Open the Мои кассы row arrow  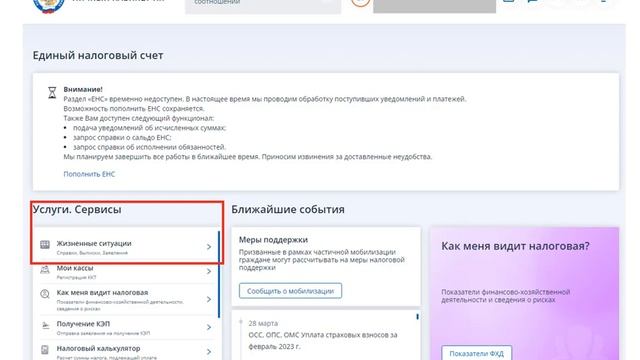(209, 271)
